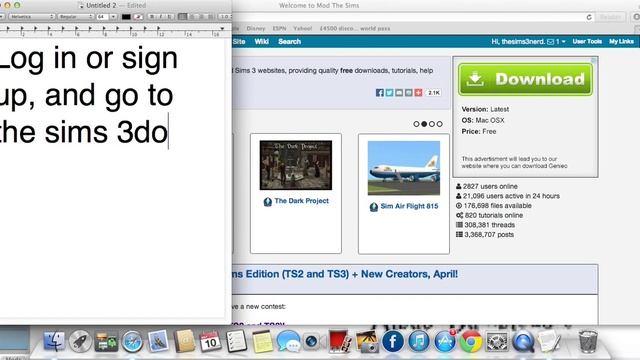Select fourth carousel dot
This screenshot has height=360, width=640.
pyautogui.click(x=439, y=124)
